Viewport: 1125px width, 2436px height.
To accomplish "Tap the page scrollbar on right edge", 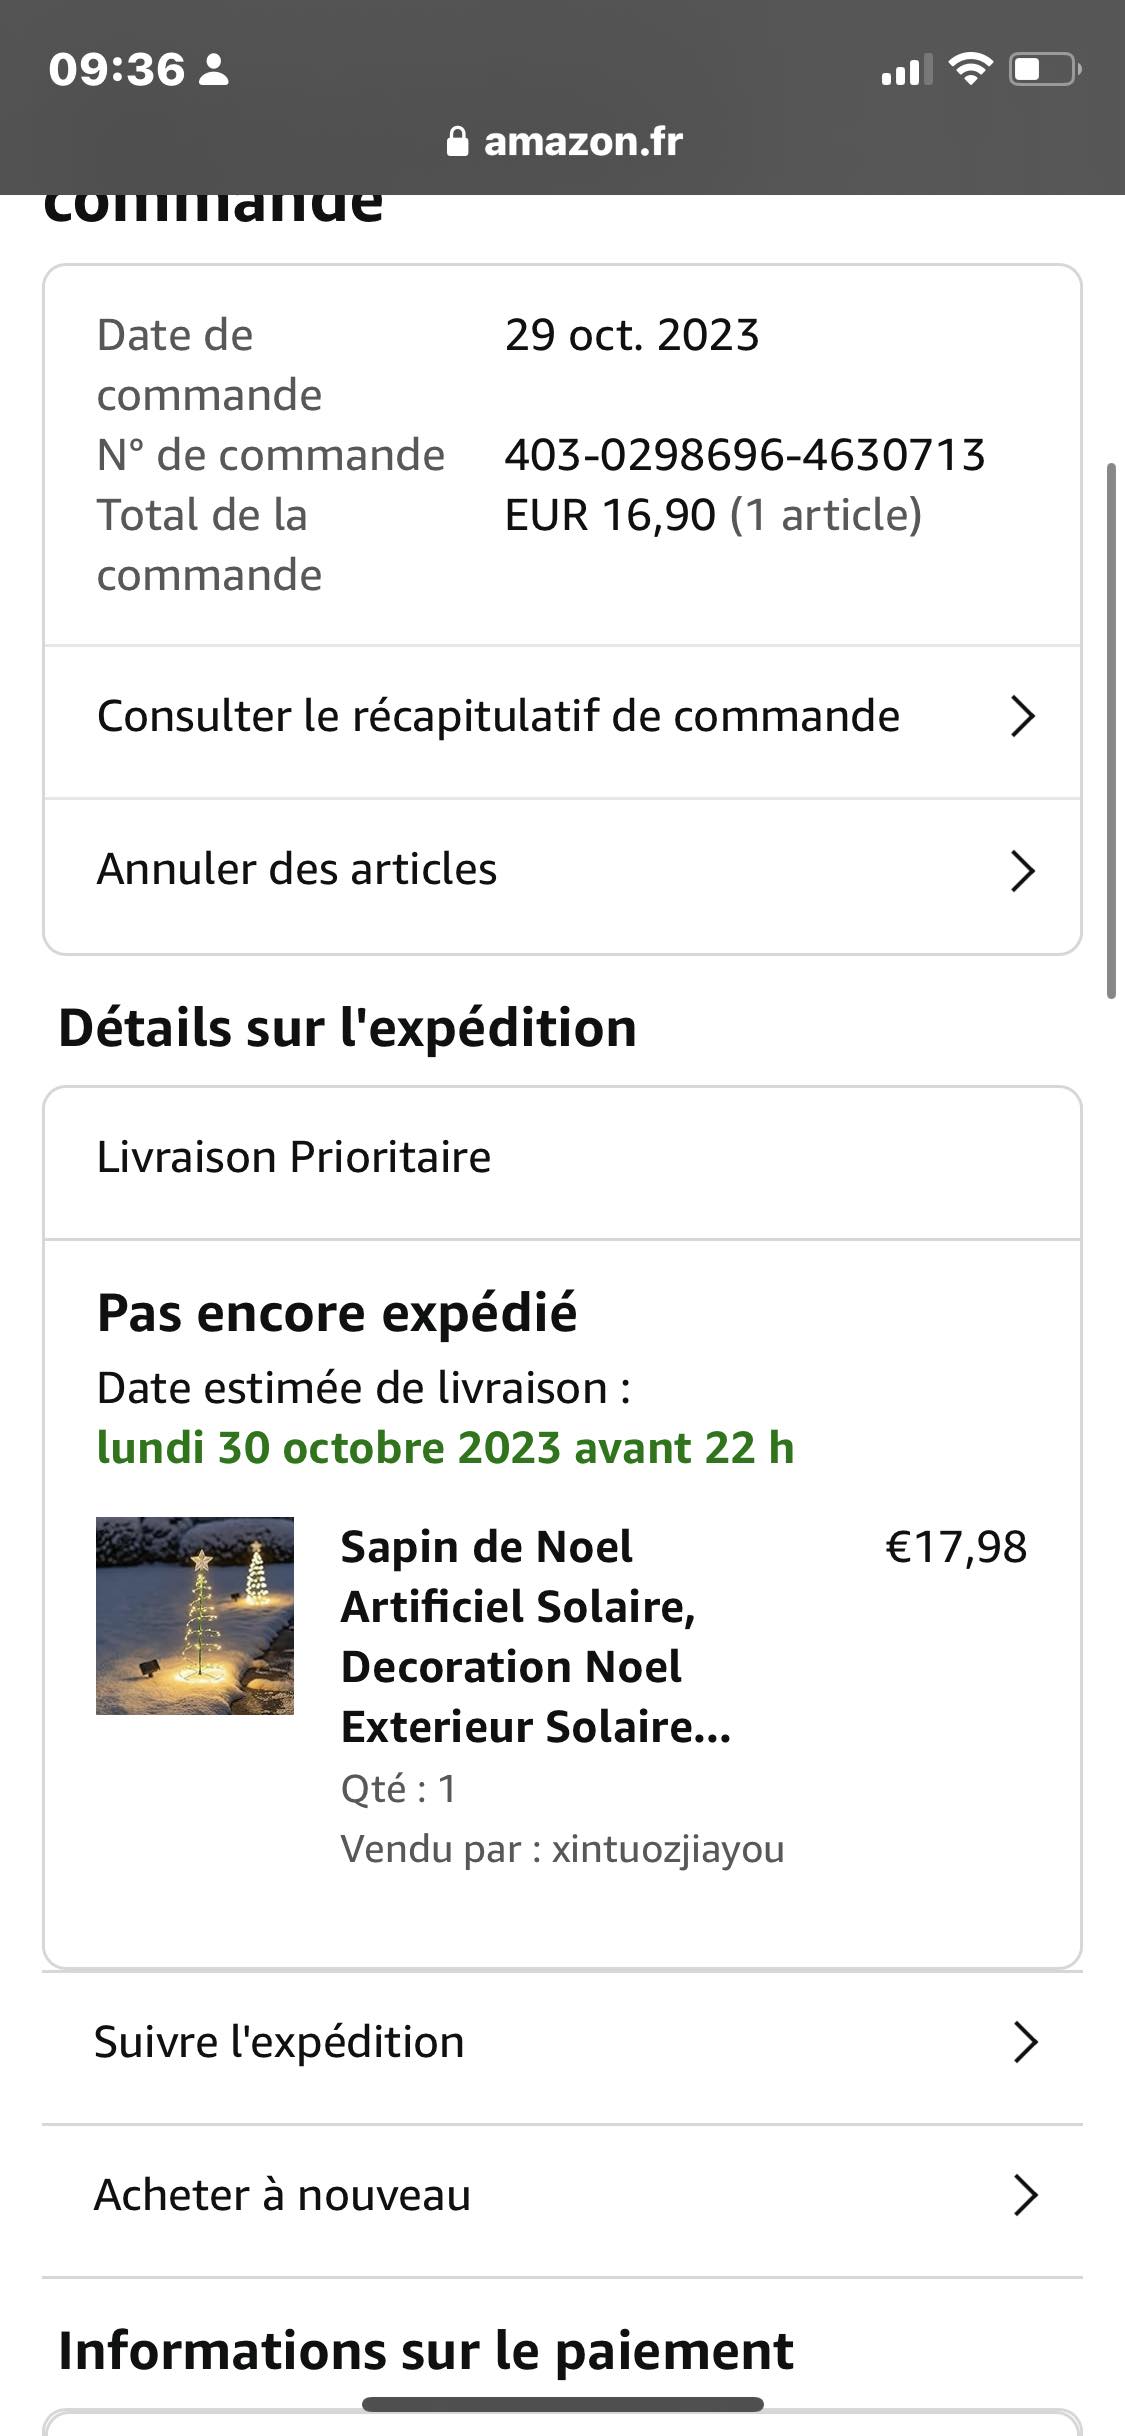I will [1111, 730].
